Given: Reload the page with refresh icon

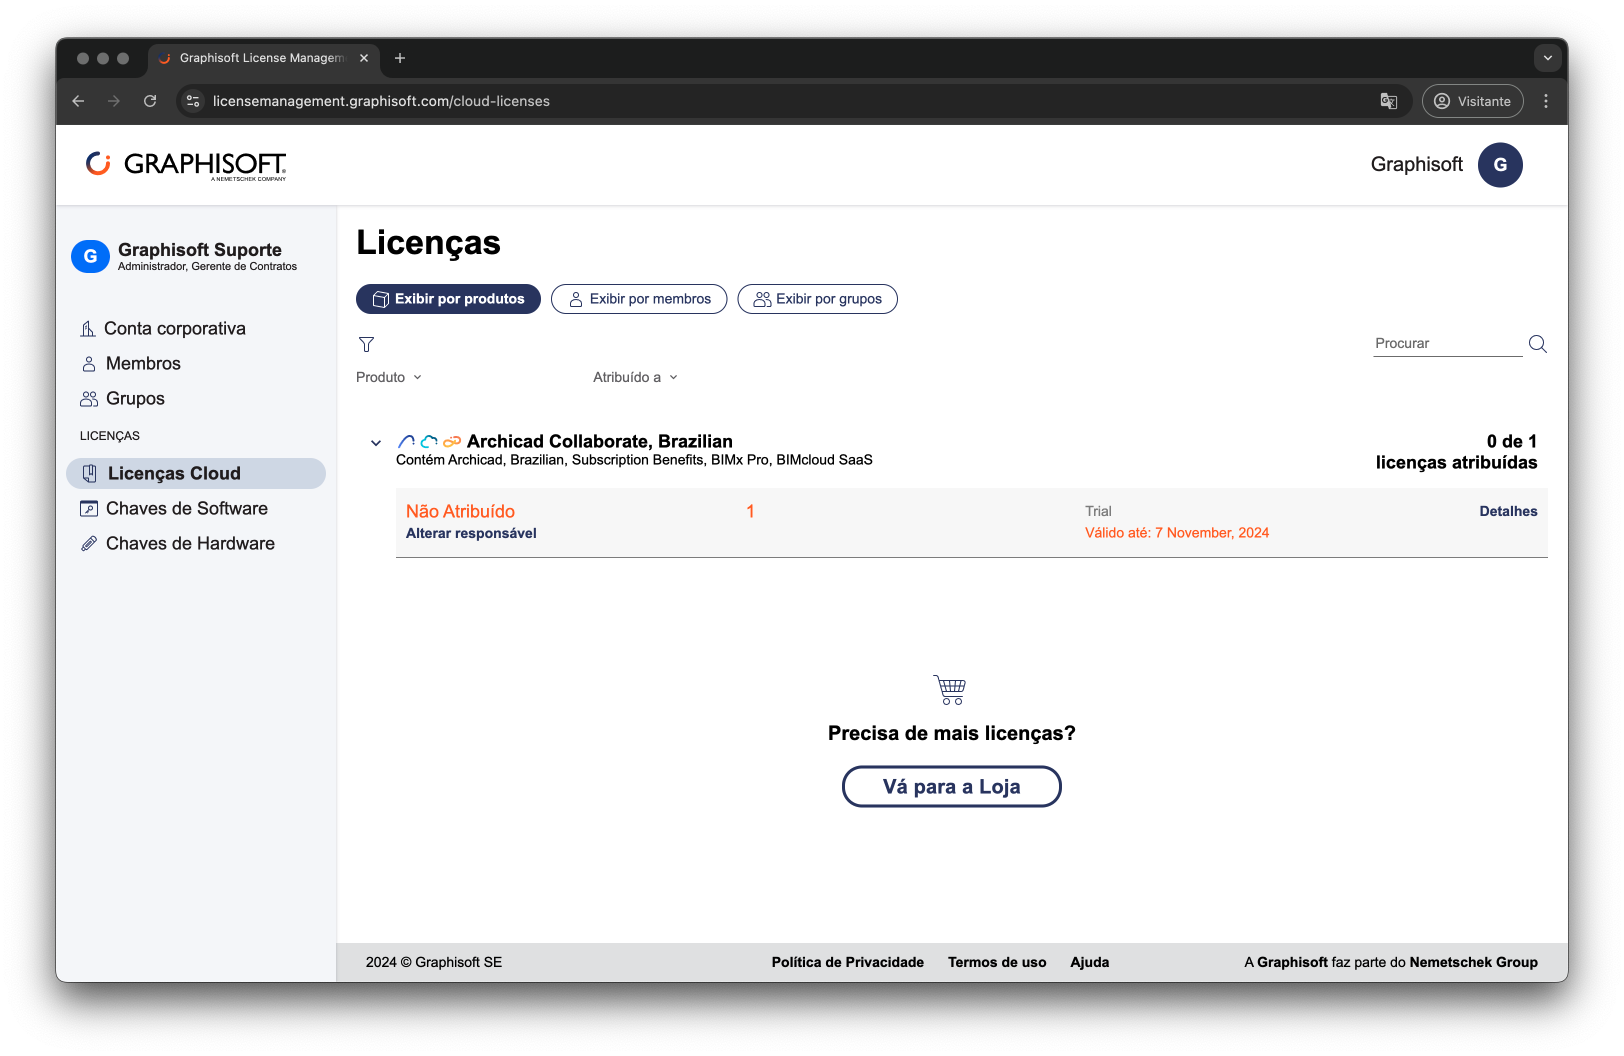Looking at the screenshot, I should pos(150,101).
